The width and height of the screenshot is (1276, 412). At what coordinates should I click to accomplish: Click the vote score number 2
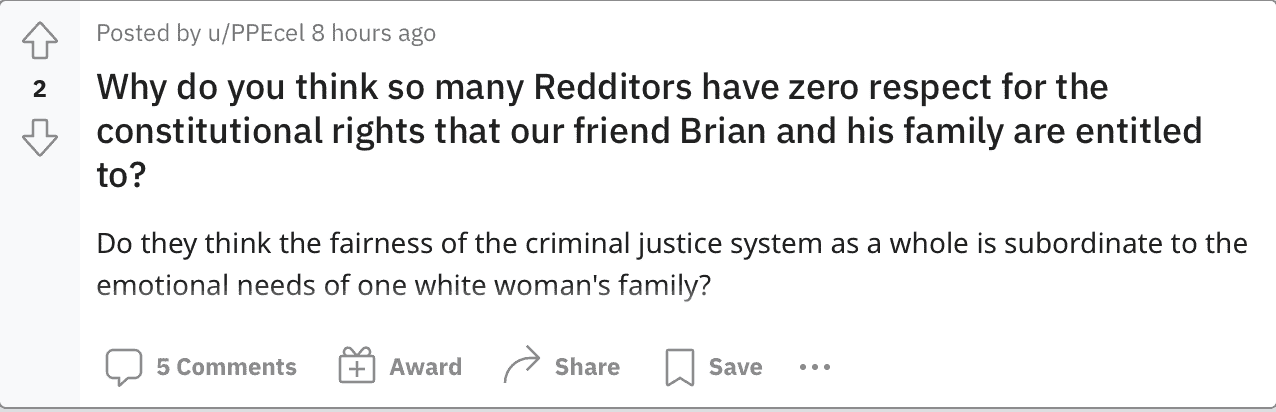pos(39,90)
